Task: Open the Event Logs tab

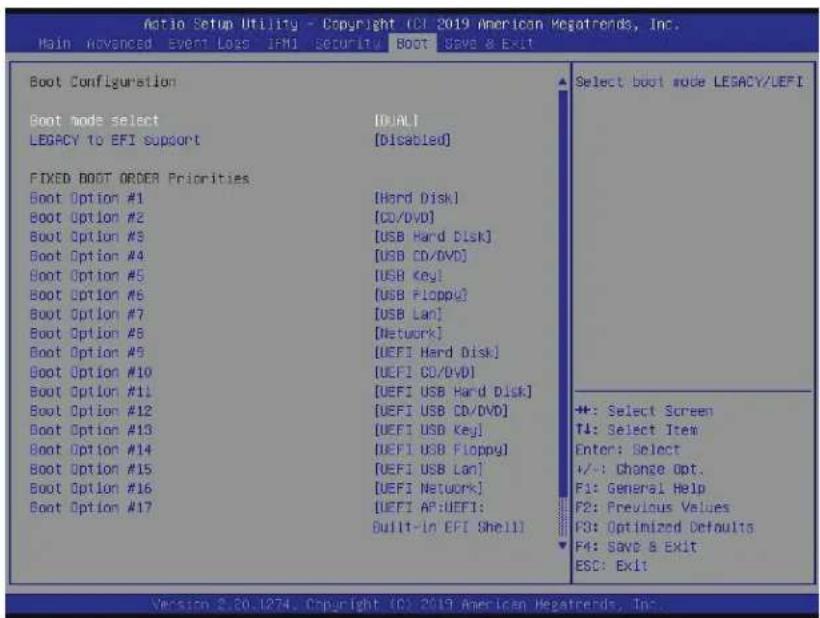Action: [209, 43]
